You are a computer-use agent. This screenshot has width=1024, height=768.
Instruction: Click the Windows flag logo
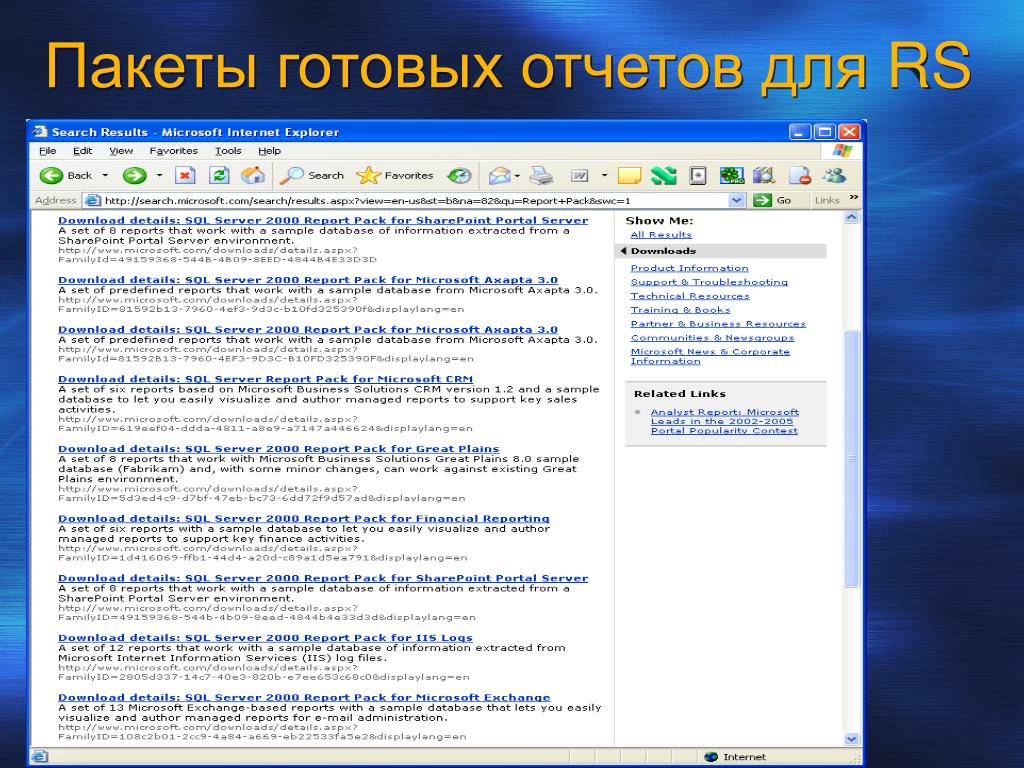(x=842, y=151)
